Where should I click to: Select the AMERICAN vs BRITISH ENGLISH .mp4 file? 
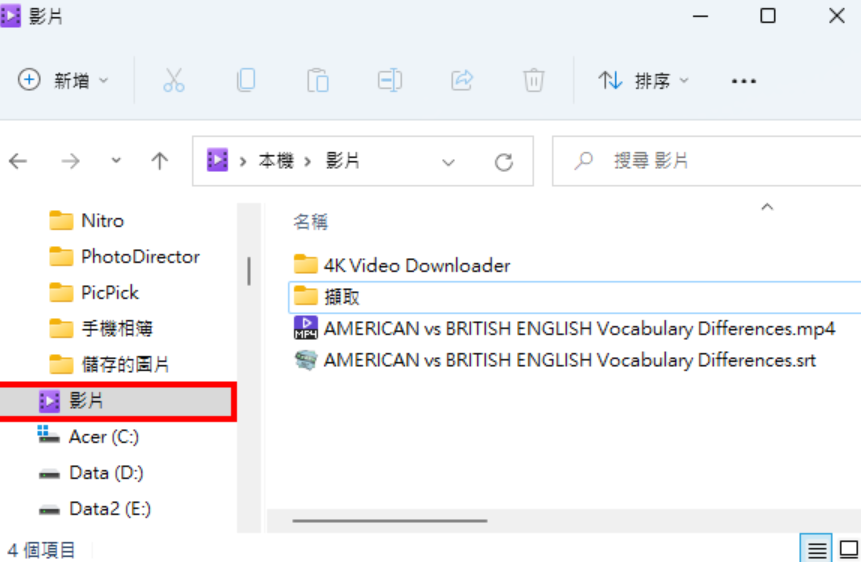[564, 329]
